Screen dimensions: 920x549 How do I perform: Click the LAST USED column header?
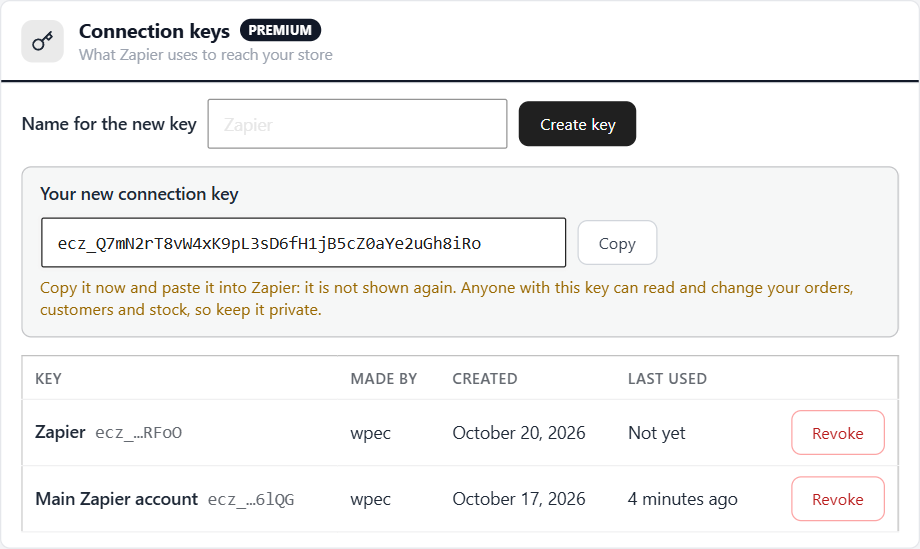pyautogui.click(x=667, y=379)
